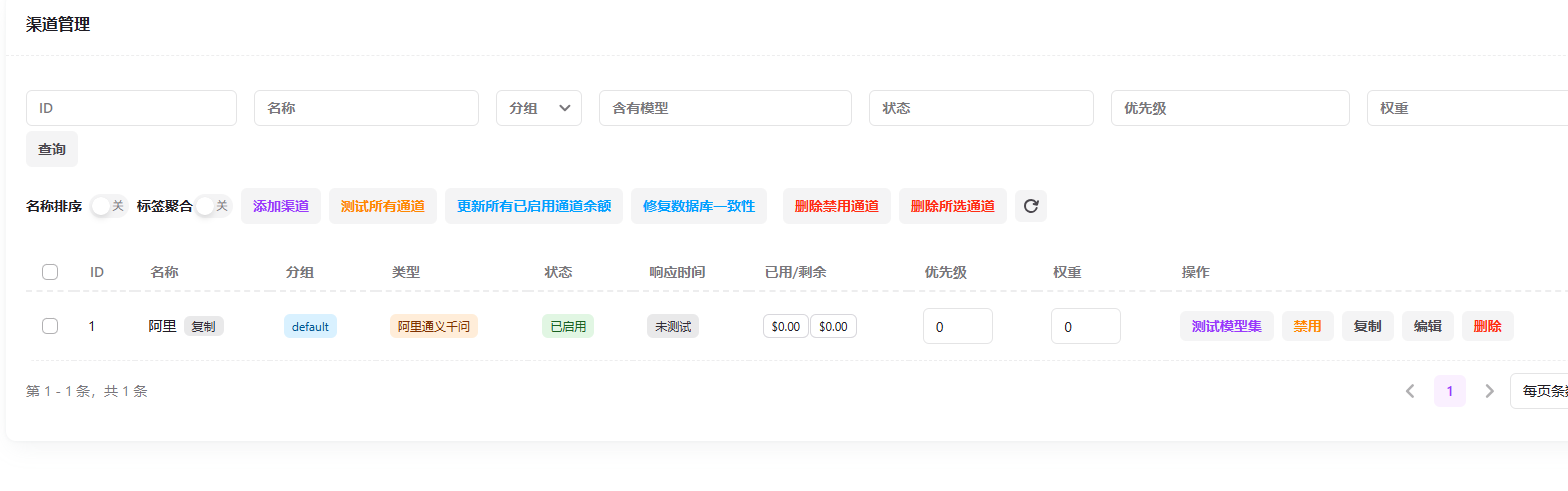Click the default group tag
Viewport: 1568px width, 491px height.
click(x=310, y=326)
